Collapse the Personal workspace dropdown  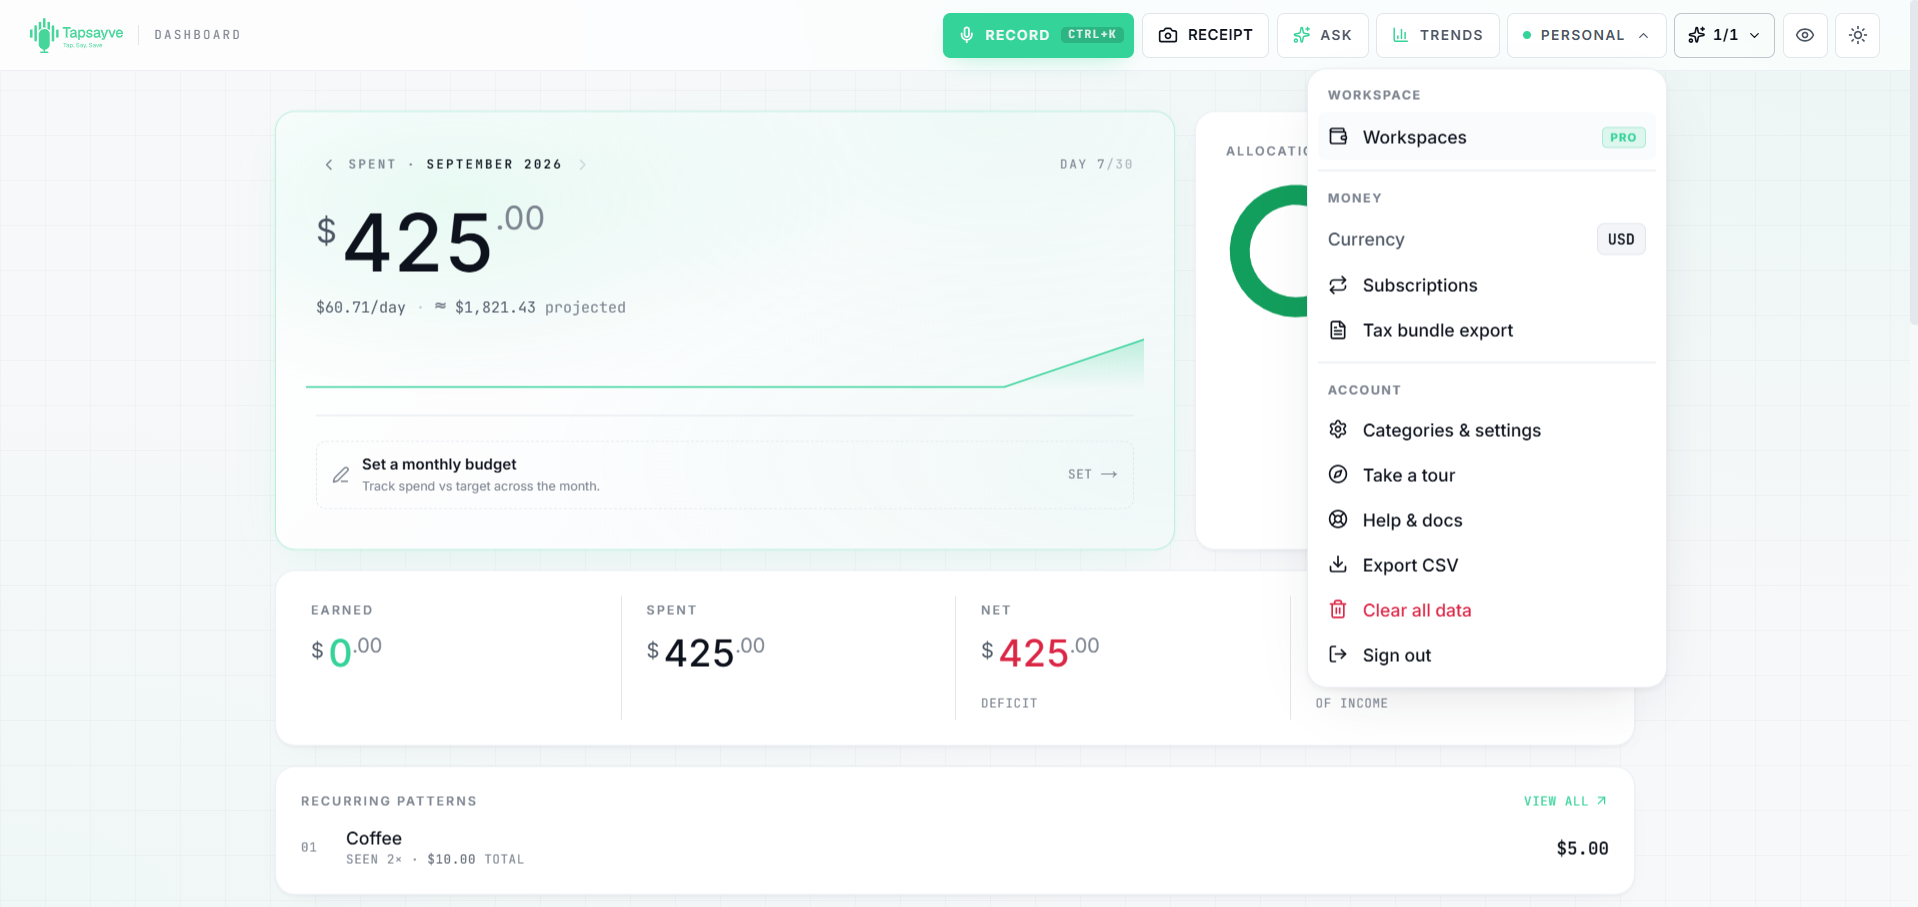pos(1587,35)
